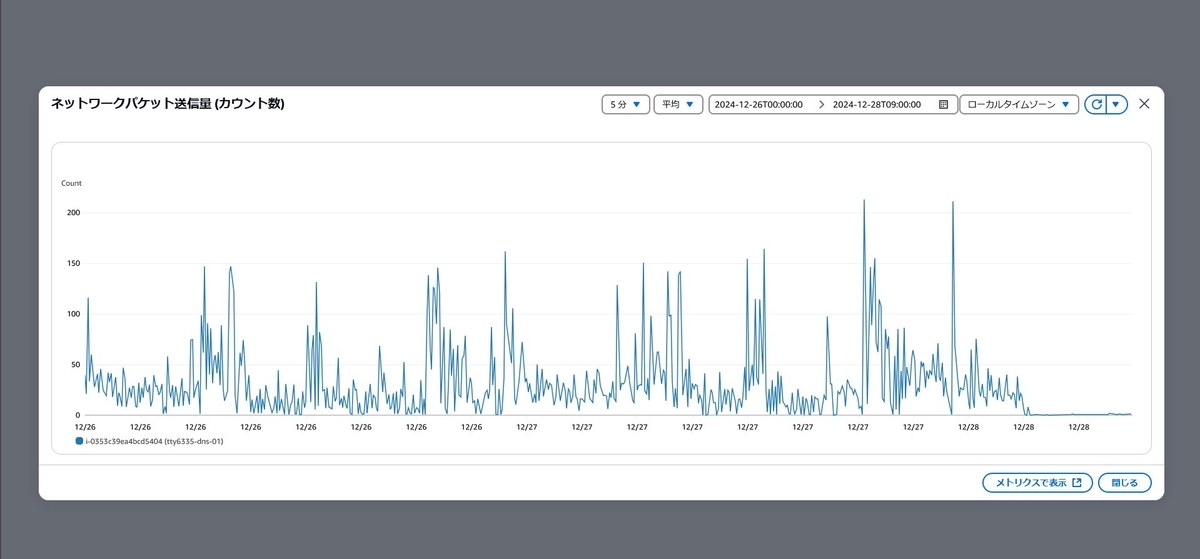Click the legend color swatch for i-0353c39ea4bcd5404
Screen dimensions: 1200x559
79,441
